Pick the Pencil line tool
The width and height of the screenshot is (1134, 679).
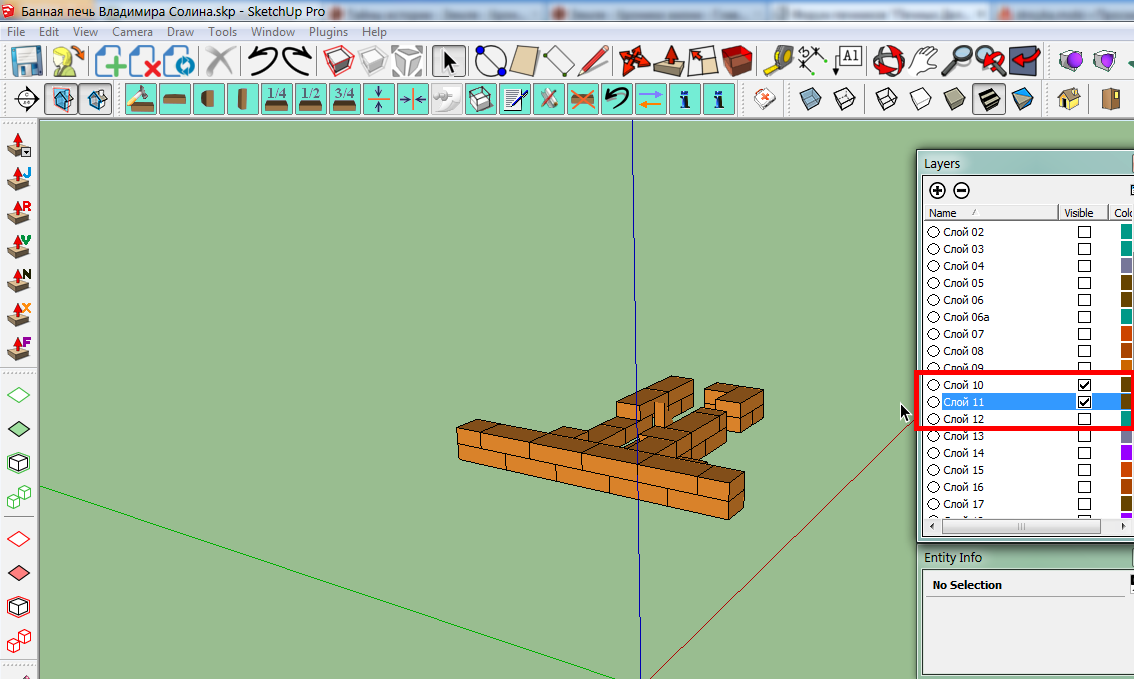tap(594, 62)
